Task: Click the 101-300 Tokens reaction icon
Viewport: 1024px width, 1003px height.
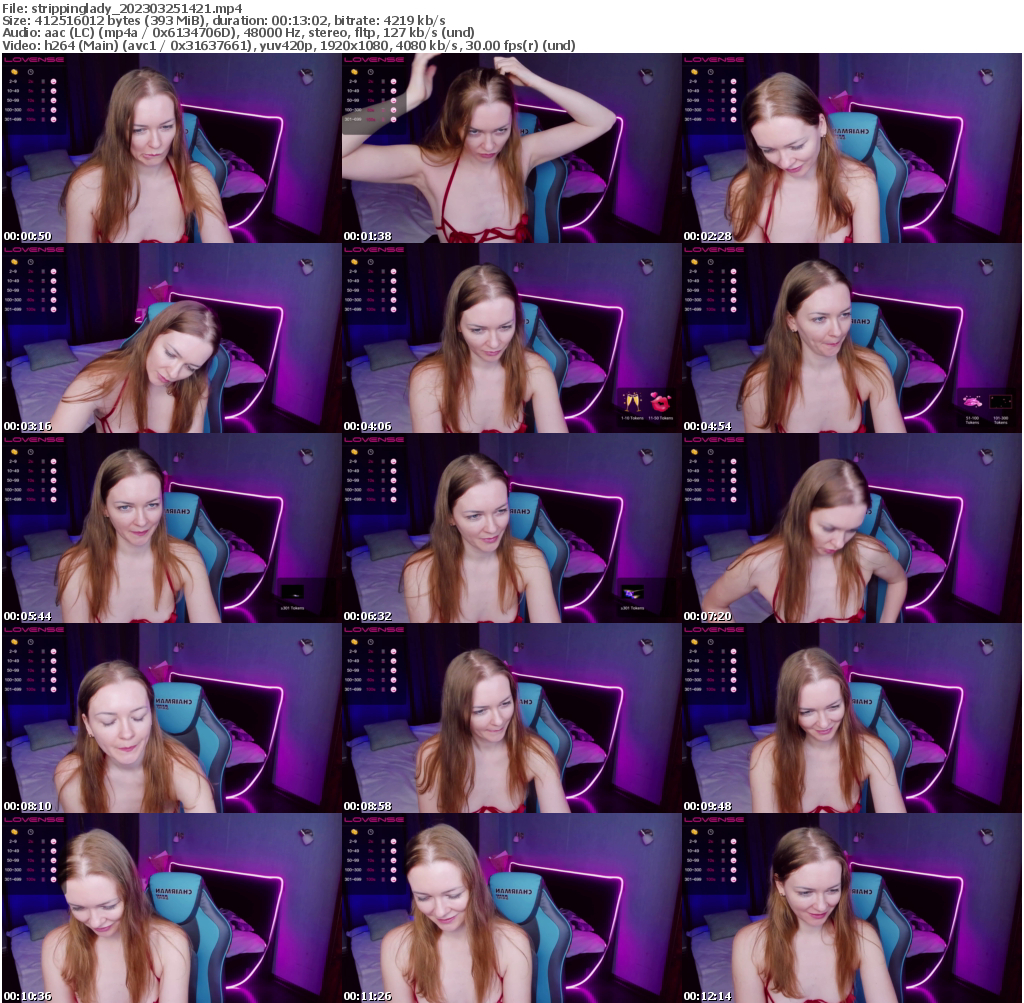Action: click(x=1001, y=401)
